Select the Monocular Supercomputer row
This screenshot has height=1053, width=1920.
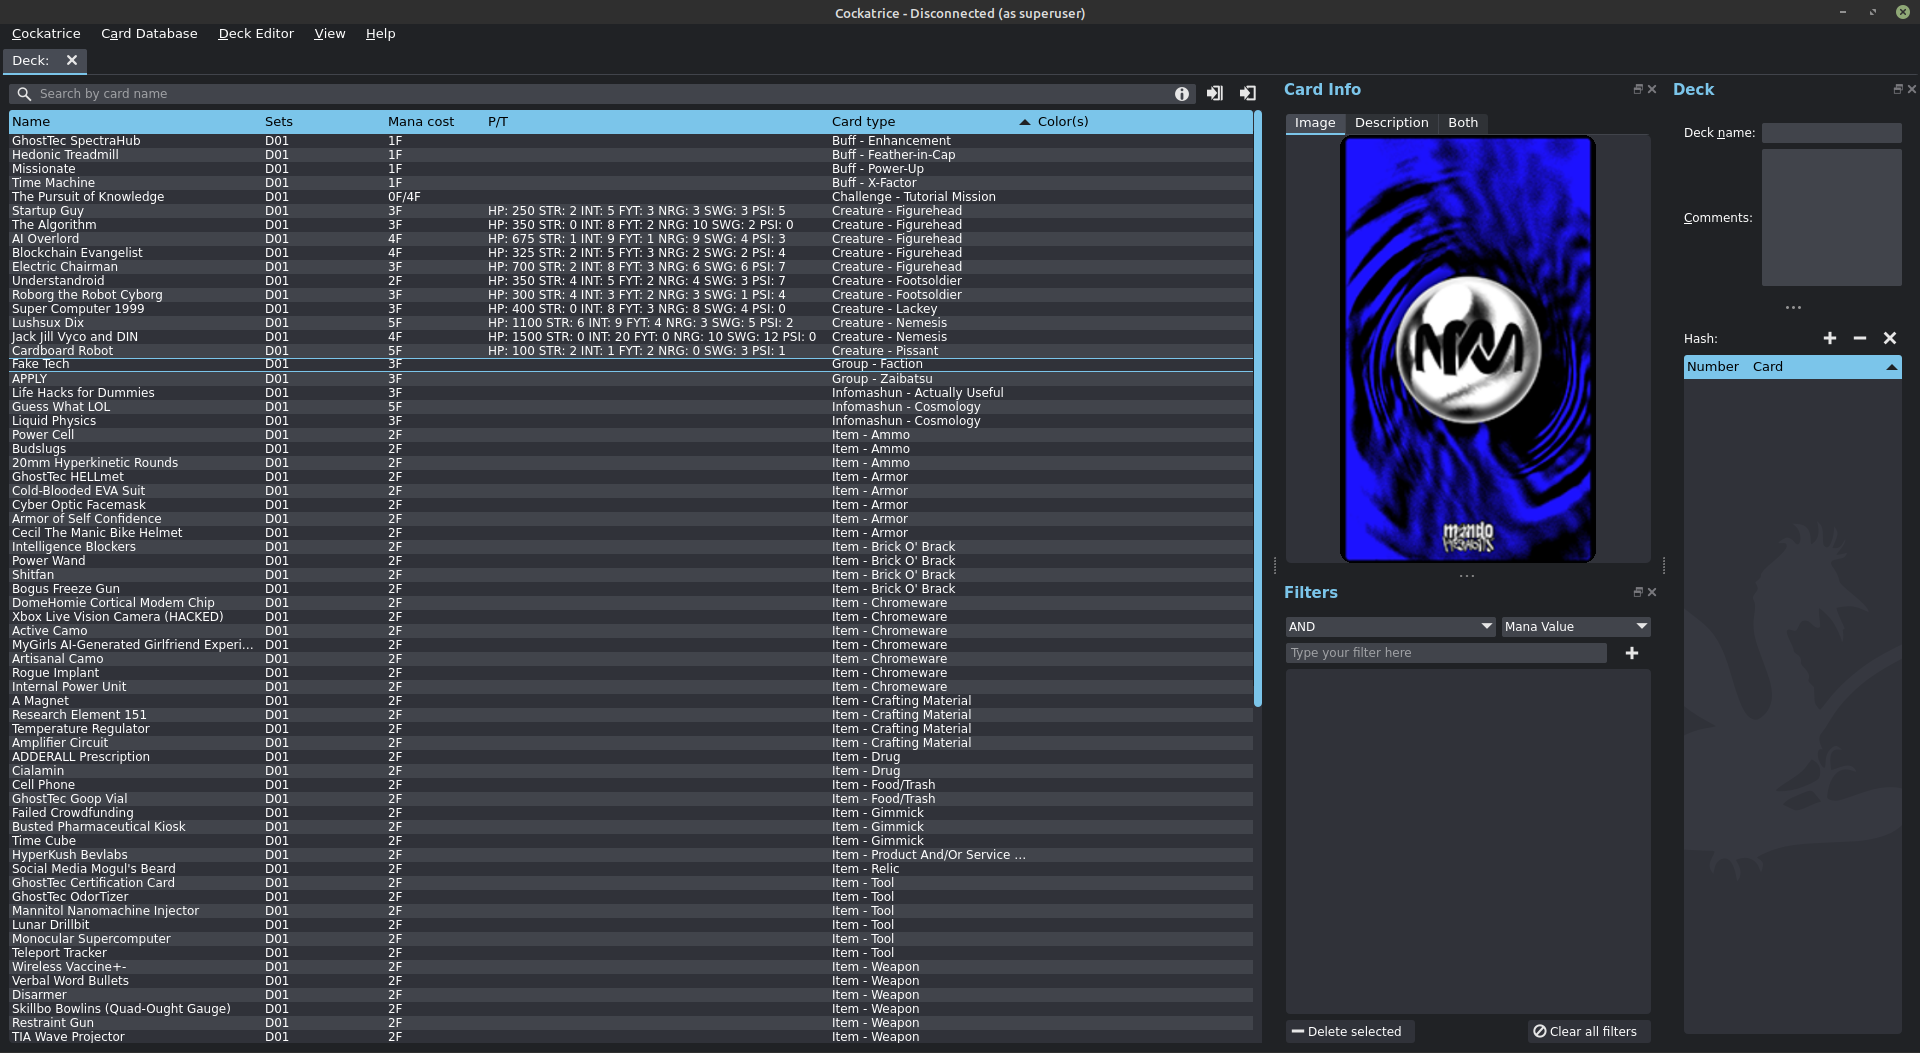tap(630, 939)
